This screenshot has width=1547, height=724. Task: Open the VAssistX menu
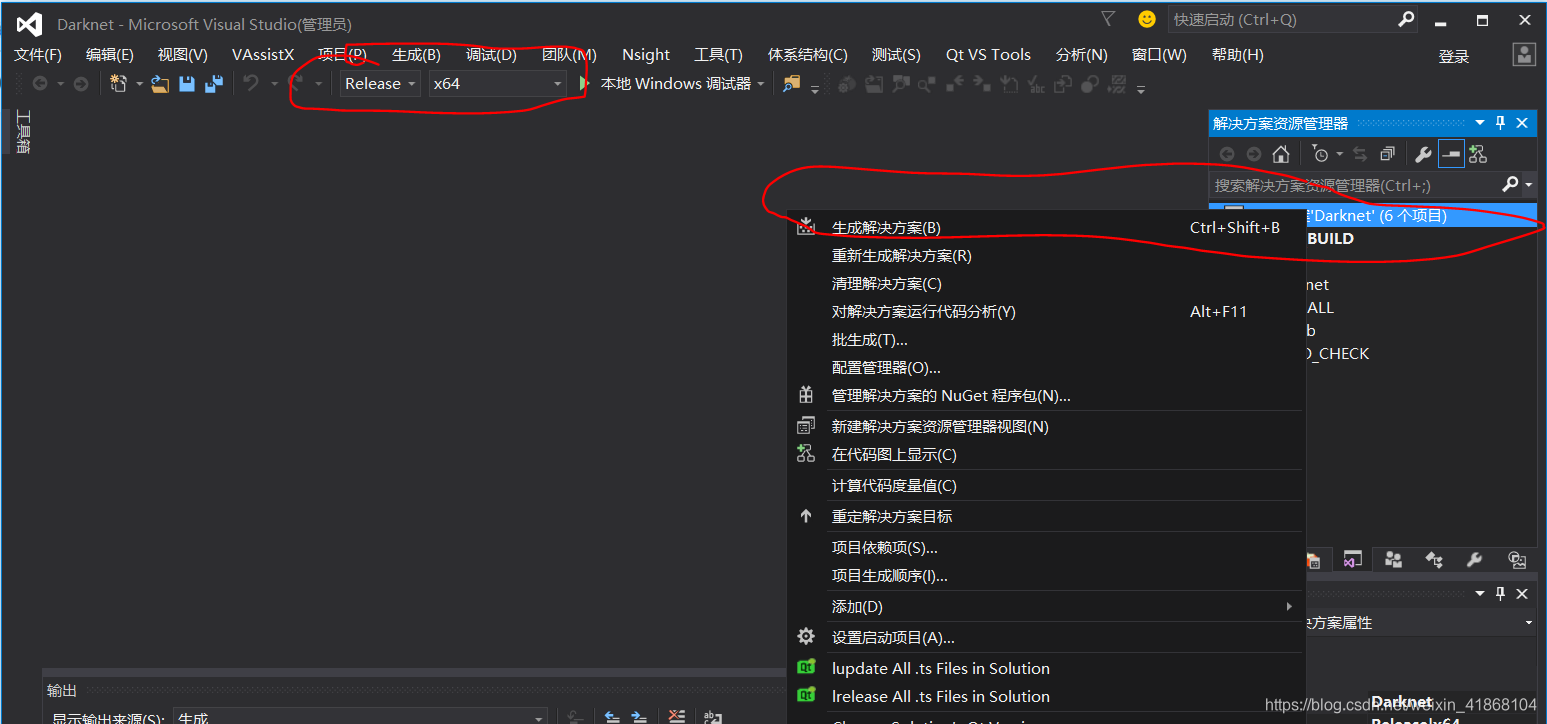(x=263, y=55)
